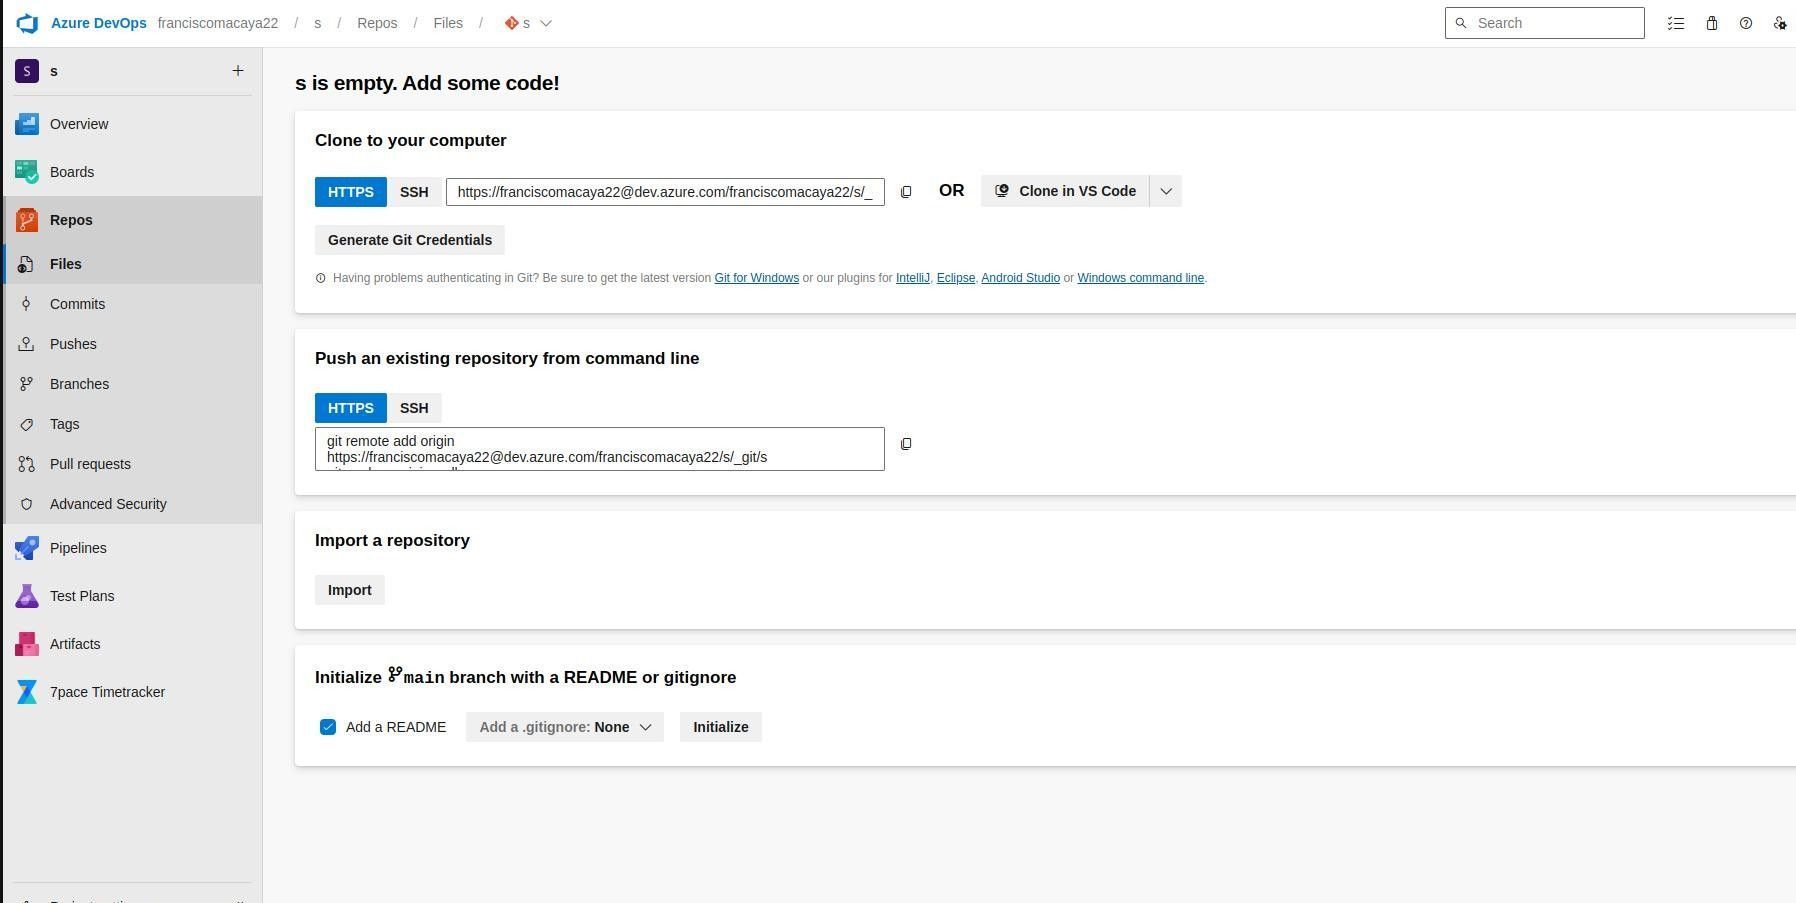Viewport: 1796px width, 903px height.
Task: Open the work items list icon in header
Action: [1676, 23]
